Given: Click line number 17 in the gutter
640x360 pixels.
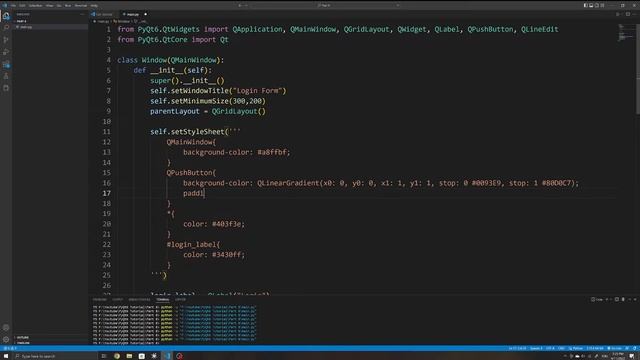Looking at the screenshot, I should (107, 193).
